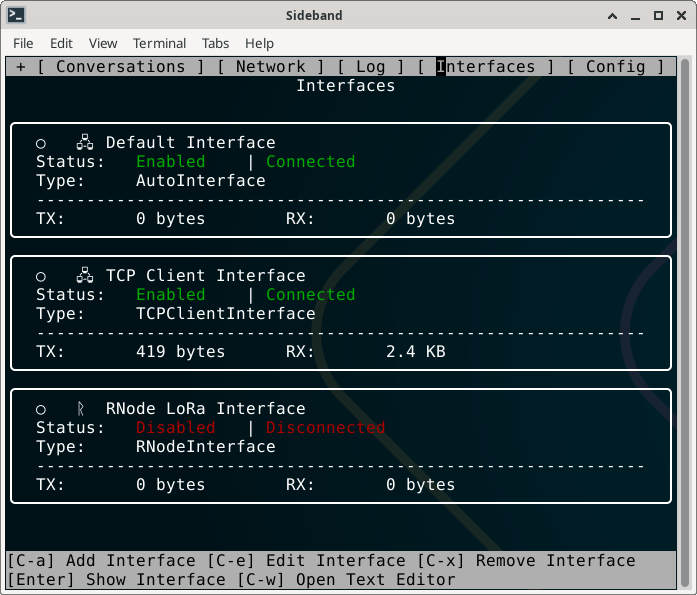Click the network icon beside Default Interface

coord(84,143)
